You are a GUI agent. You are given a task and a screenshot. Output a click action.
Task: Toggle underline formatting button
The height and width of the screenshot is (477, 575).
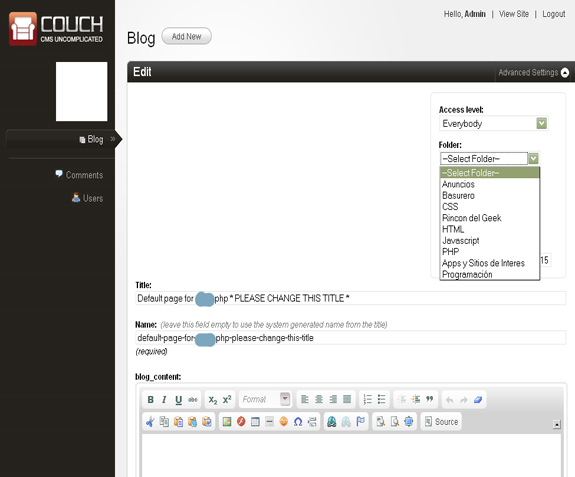[x=179, y=400]
